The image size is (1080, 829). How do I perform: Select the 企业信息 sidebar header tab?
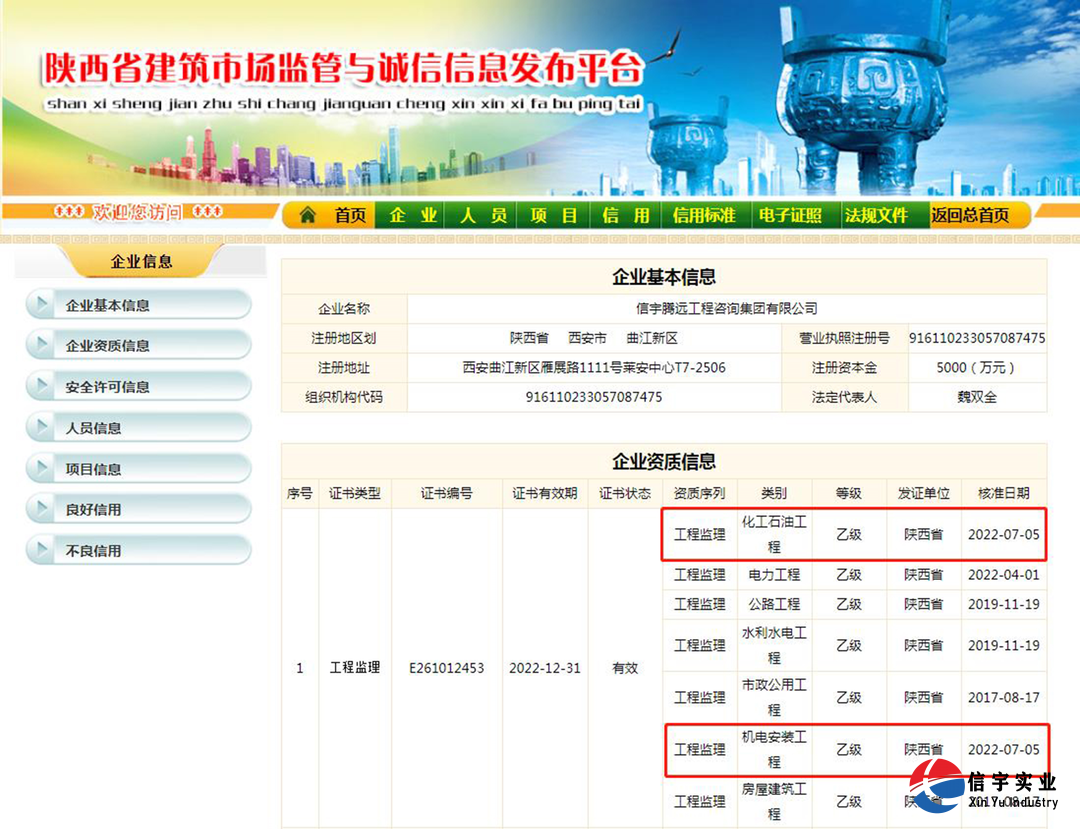[x=140, y=262]
